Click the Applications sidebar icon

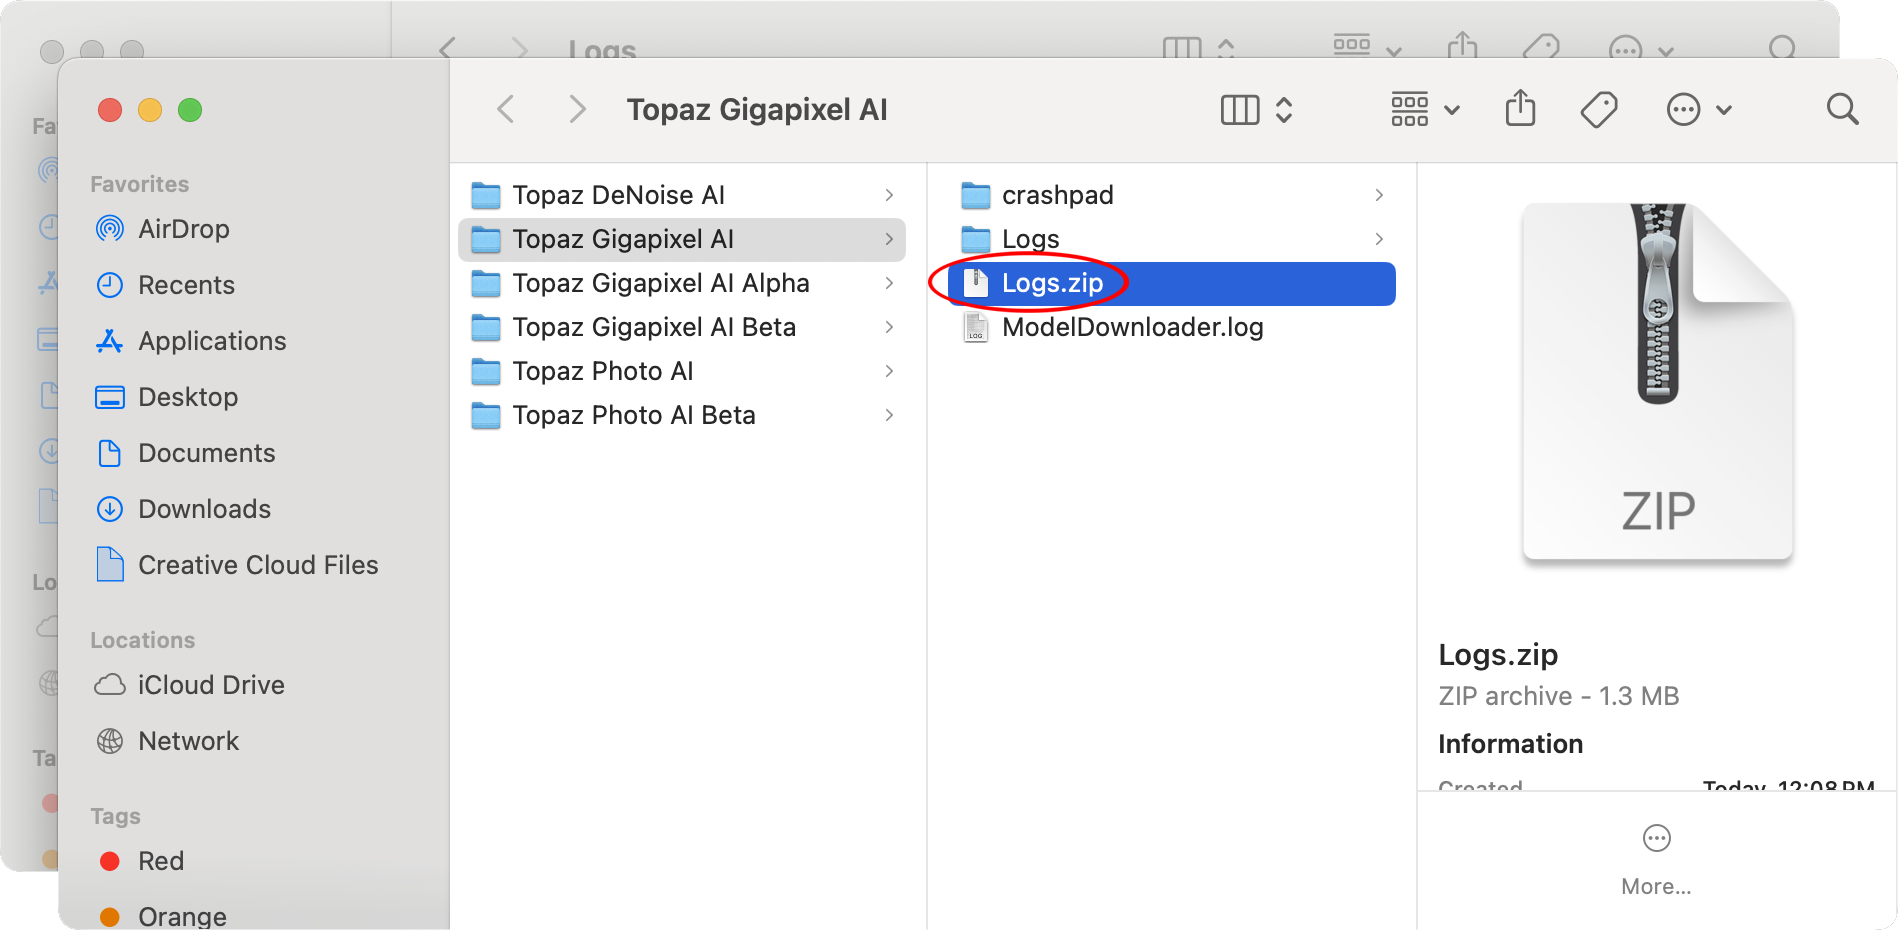coord(110,341)
